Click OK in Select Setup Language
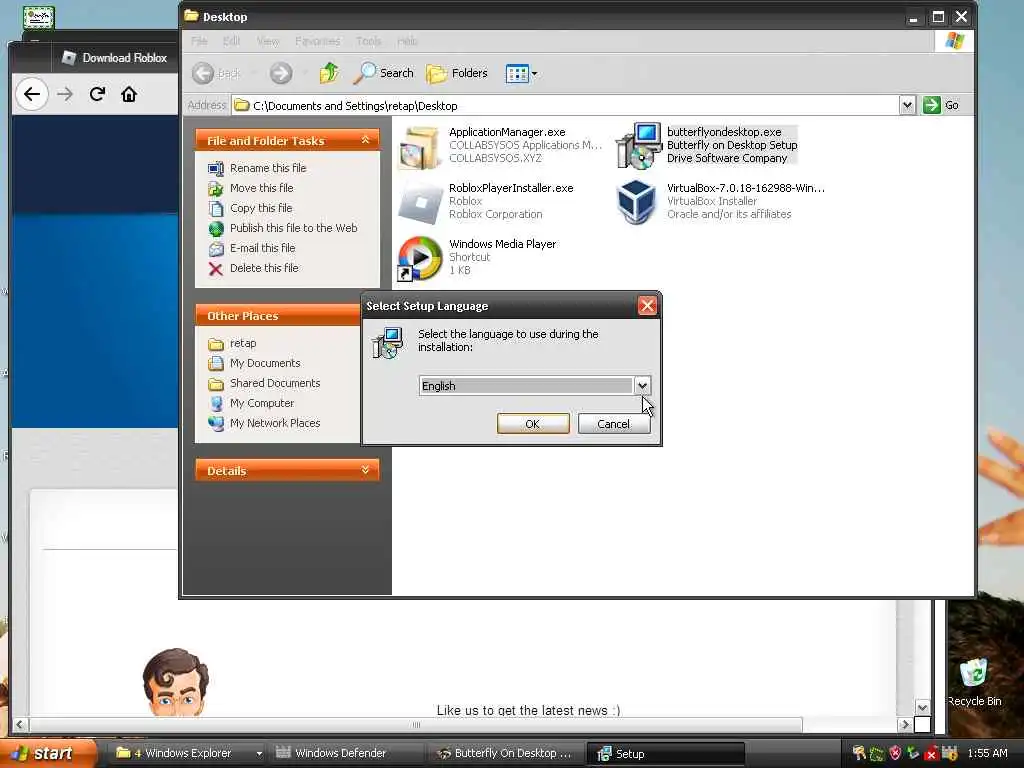The image size is (1024, 768). click(x=533, y=424)
